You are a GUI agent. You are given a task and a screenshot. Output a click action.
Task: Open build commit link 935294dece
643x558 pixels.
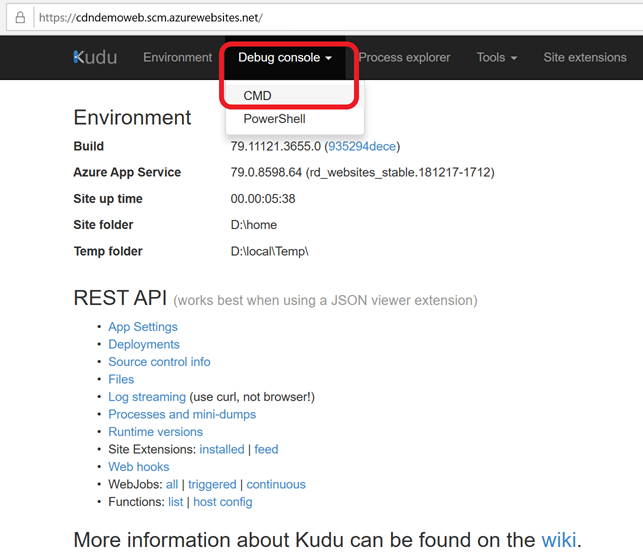pyautogui.click(x=362, y=146)
